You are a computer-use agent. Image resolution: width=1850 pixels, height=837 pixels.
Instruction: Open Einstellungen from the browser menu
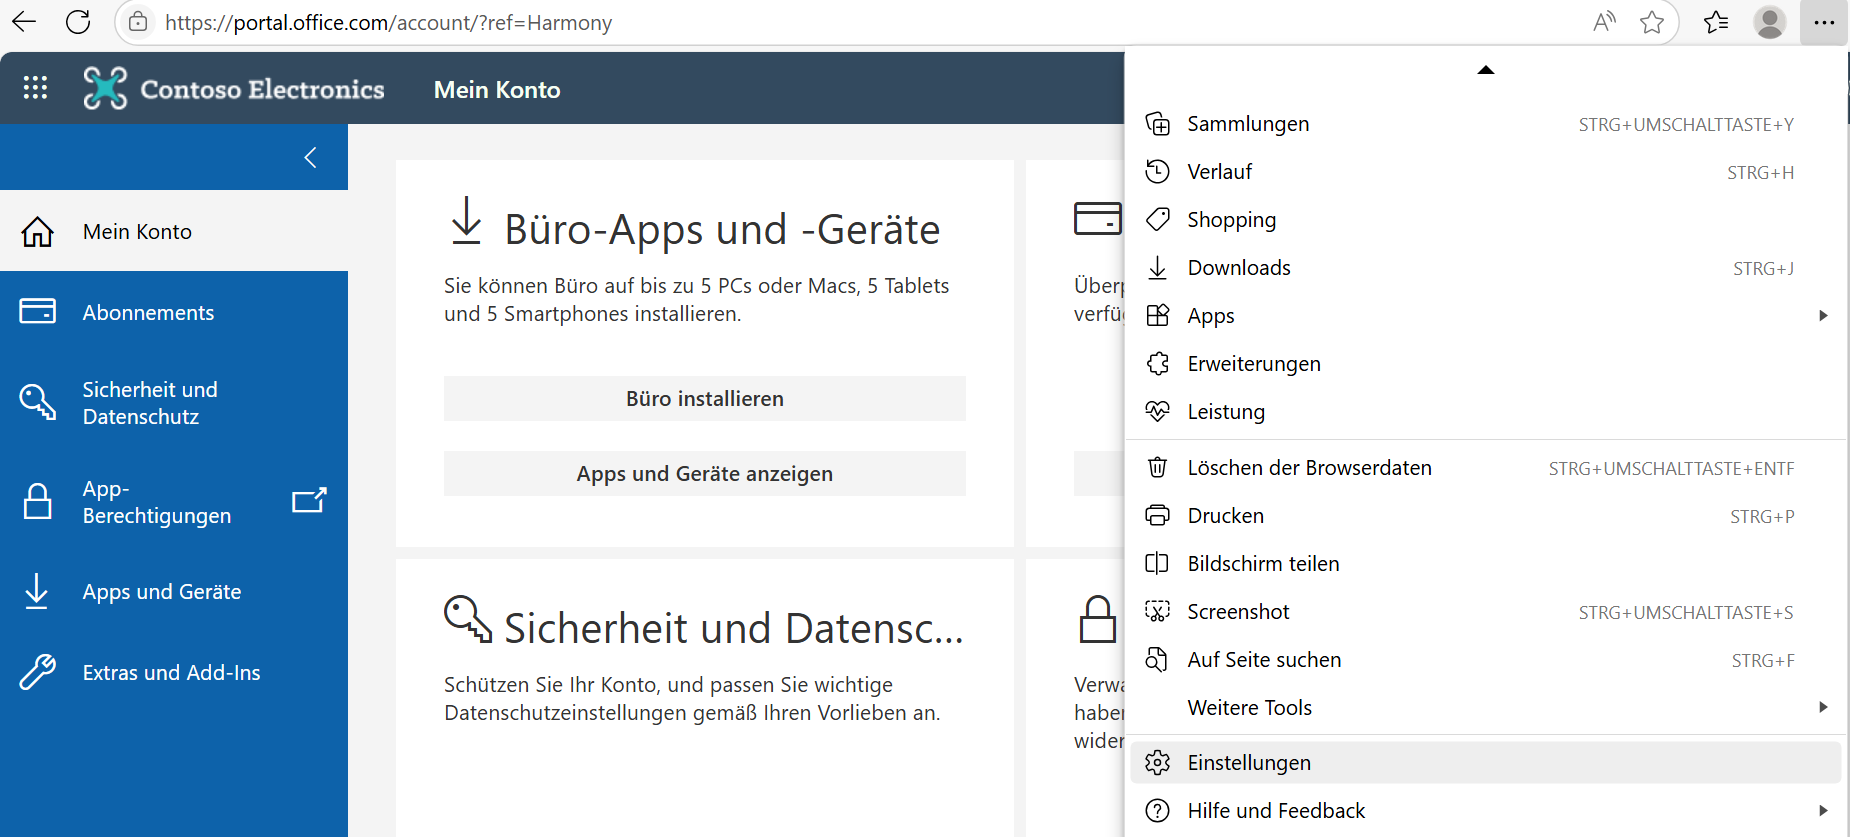1486,763
